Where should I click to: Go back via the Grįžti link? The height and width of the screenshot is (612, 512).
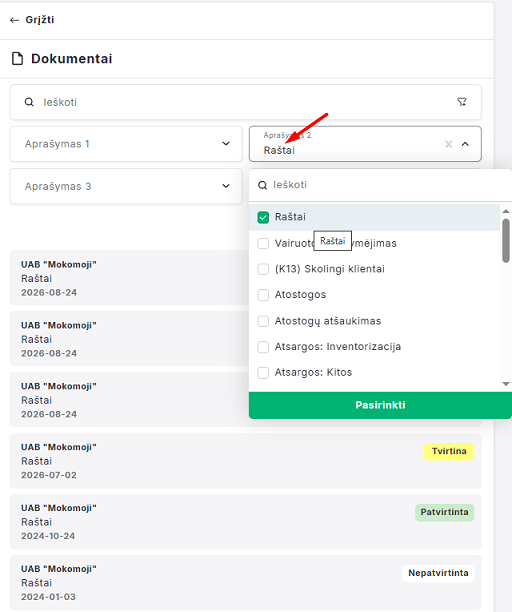click(40, 20)
